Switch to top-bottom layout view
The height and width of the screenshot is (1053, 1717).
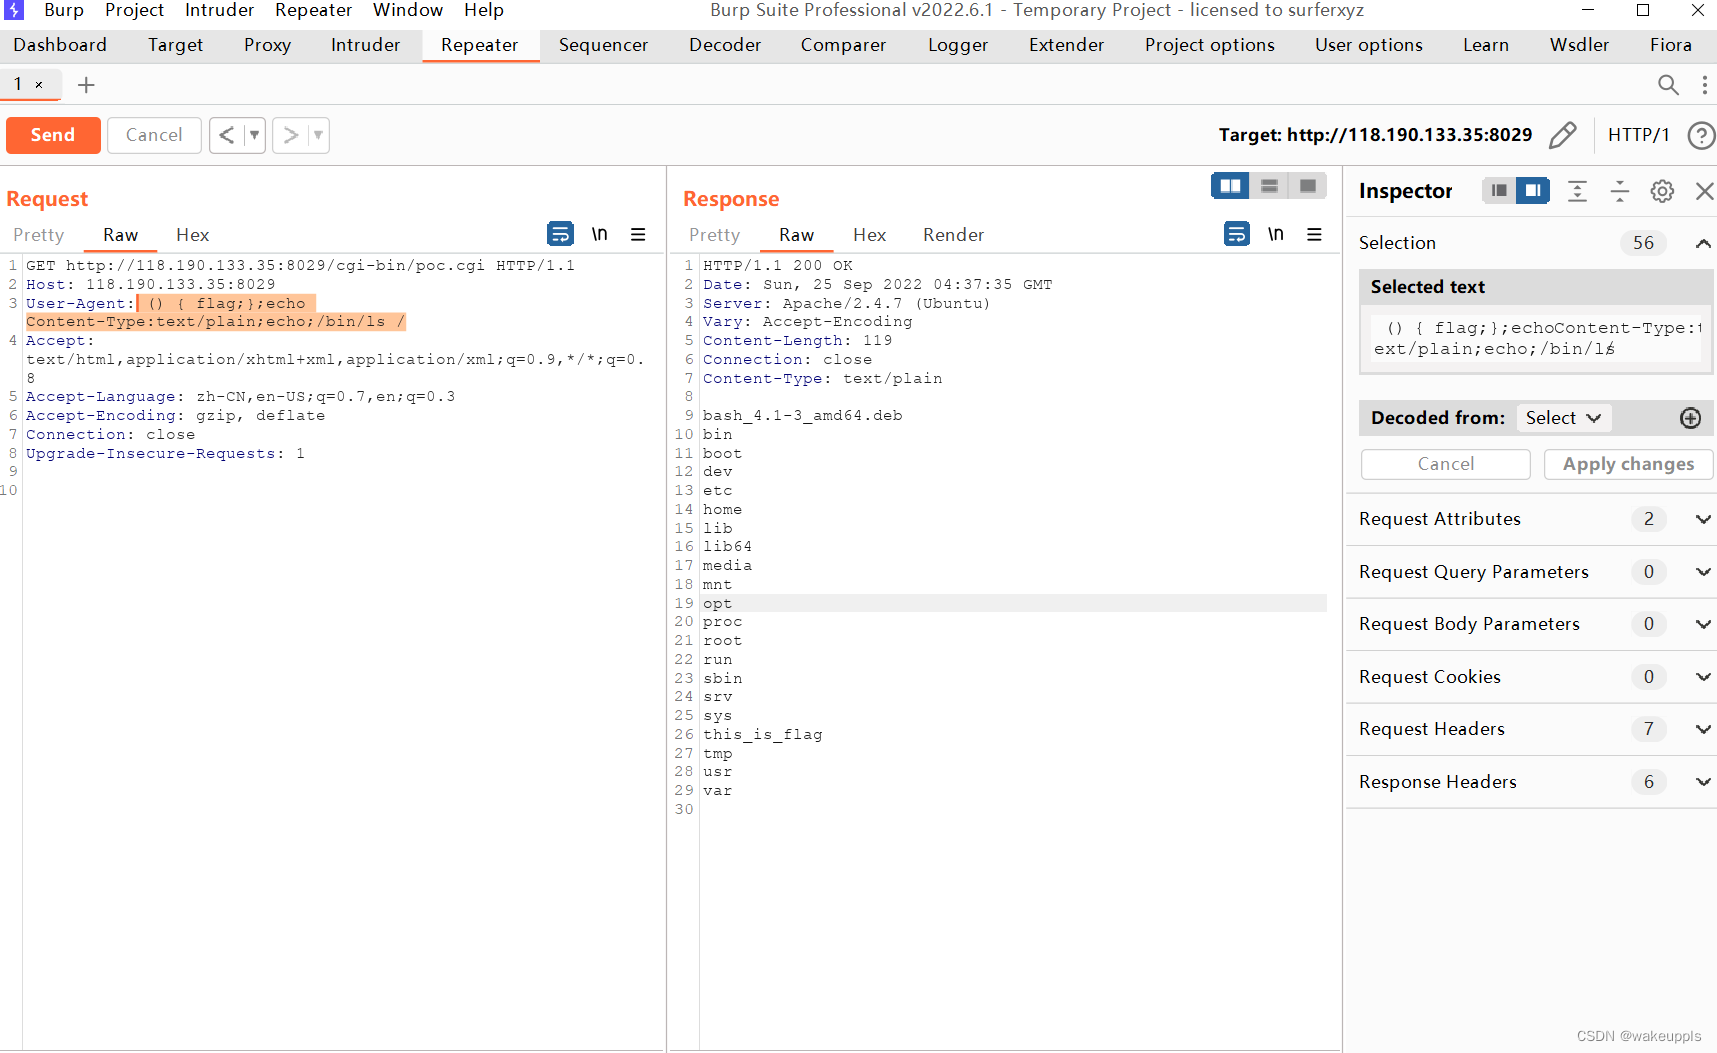1269,186
